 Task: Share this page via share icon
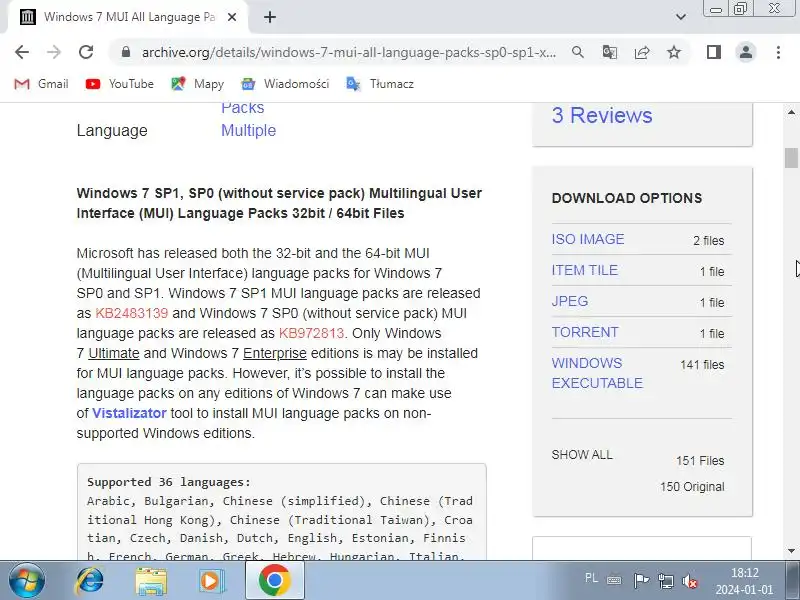click(x=642, y=52)
